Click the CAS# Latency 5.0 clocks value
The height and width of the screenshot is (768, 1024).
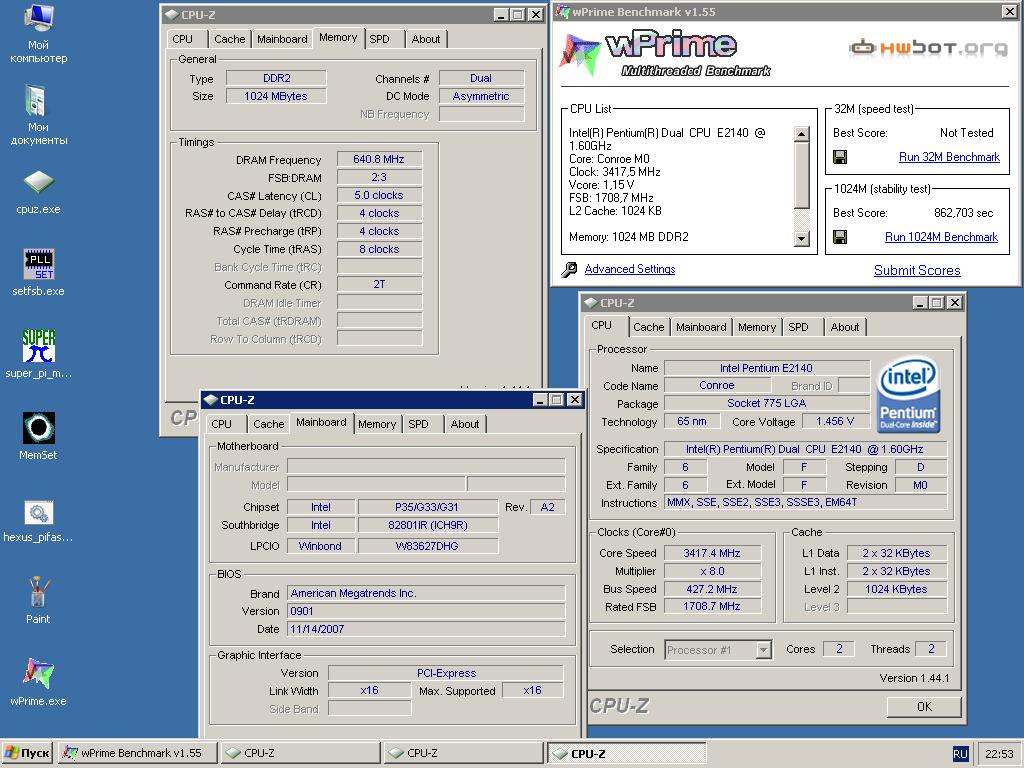click(379, 195)
